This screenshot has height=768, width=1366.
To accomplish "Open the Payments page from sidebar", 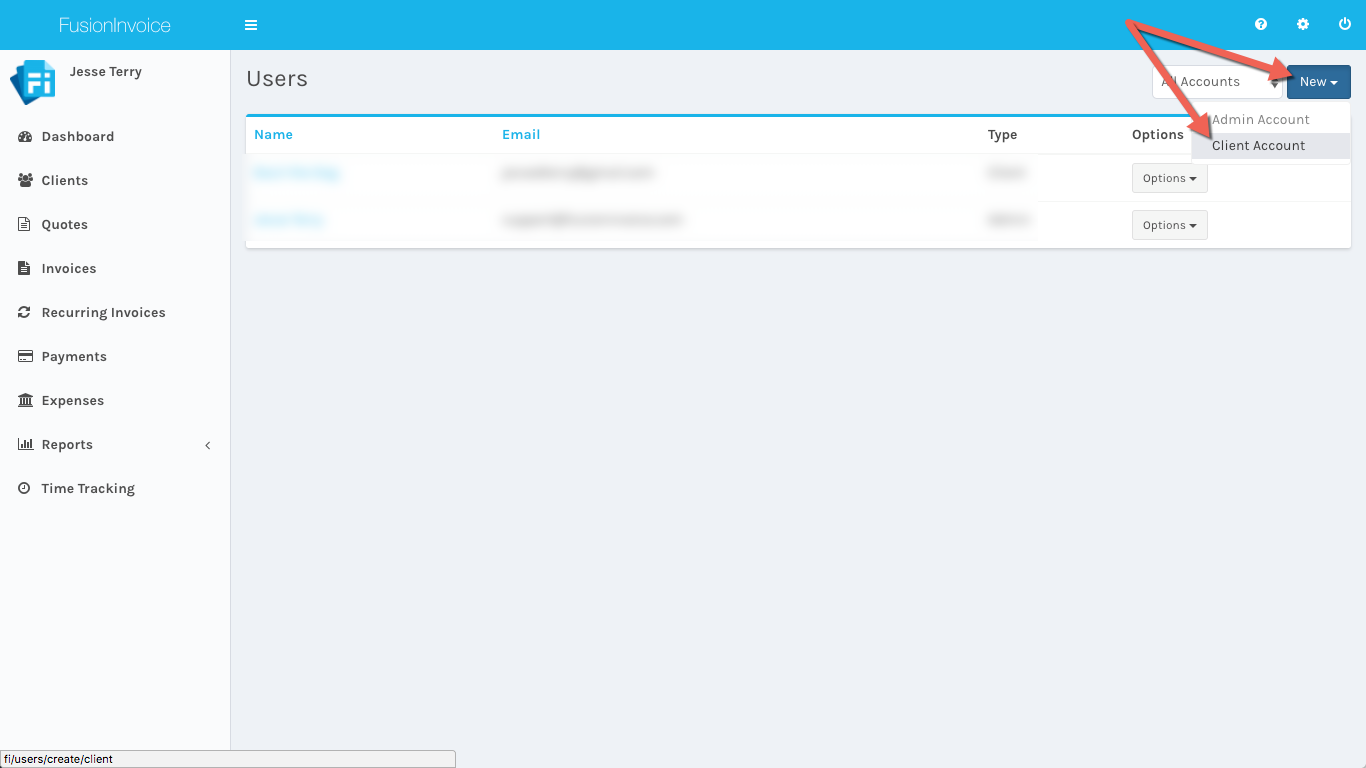I will coord(74,357).
